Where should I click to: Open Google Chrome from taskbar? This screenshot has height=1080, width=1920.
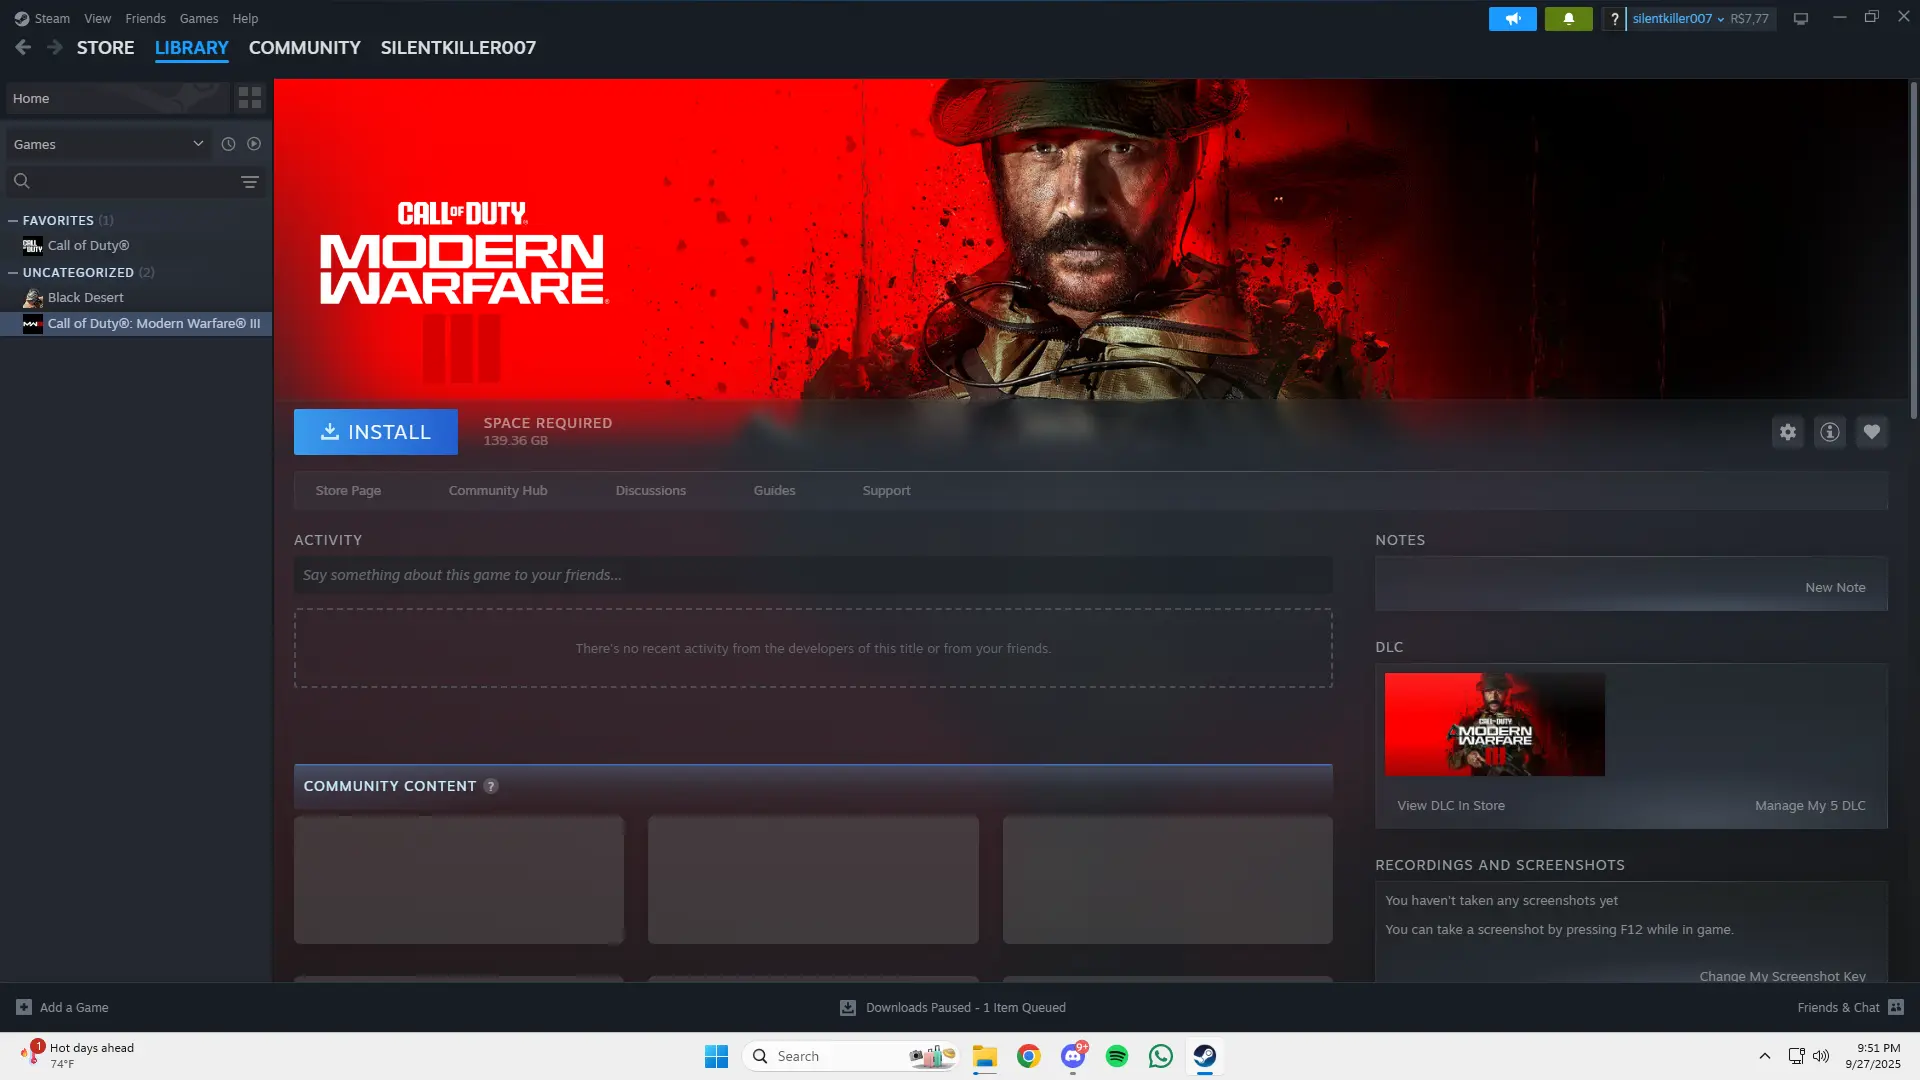tap(1029, 1056)
